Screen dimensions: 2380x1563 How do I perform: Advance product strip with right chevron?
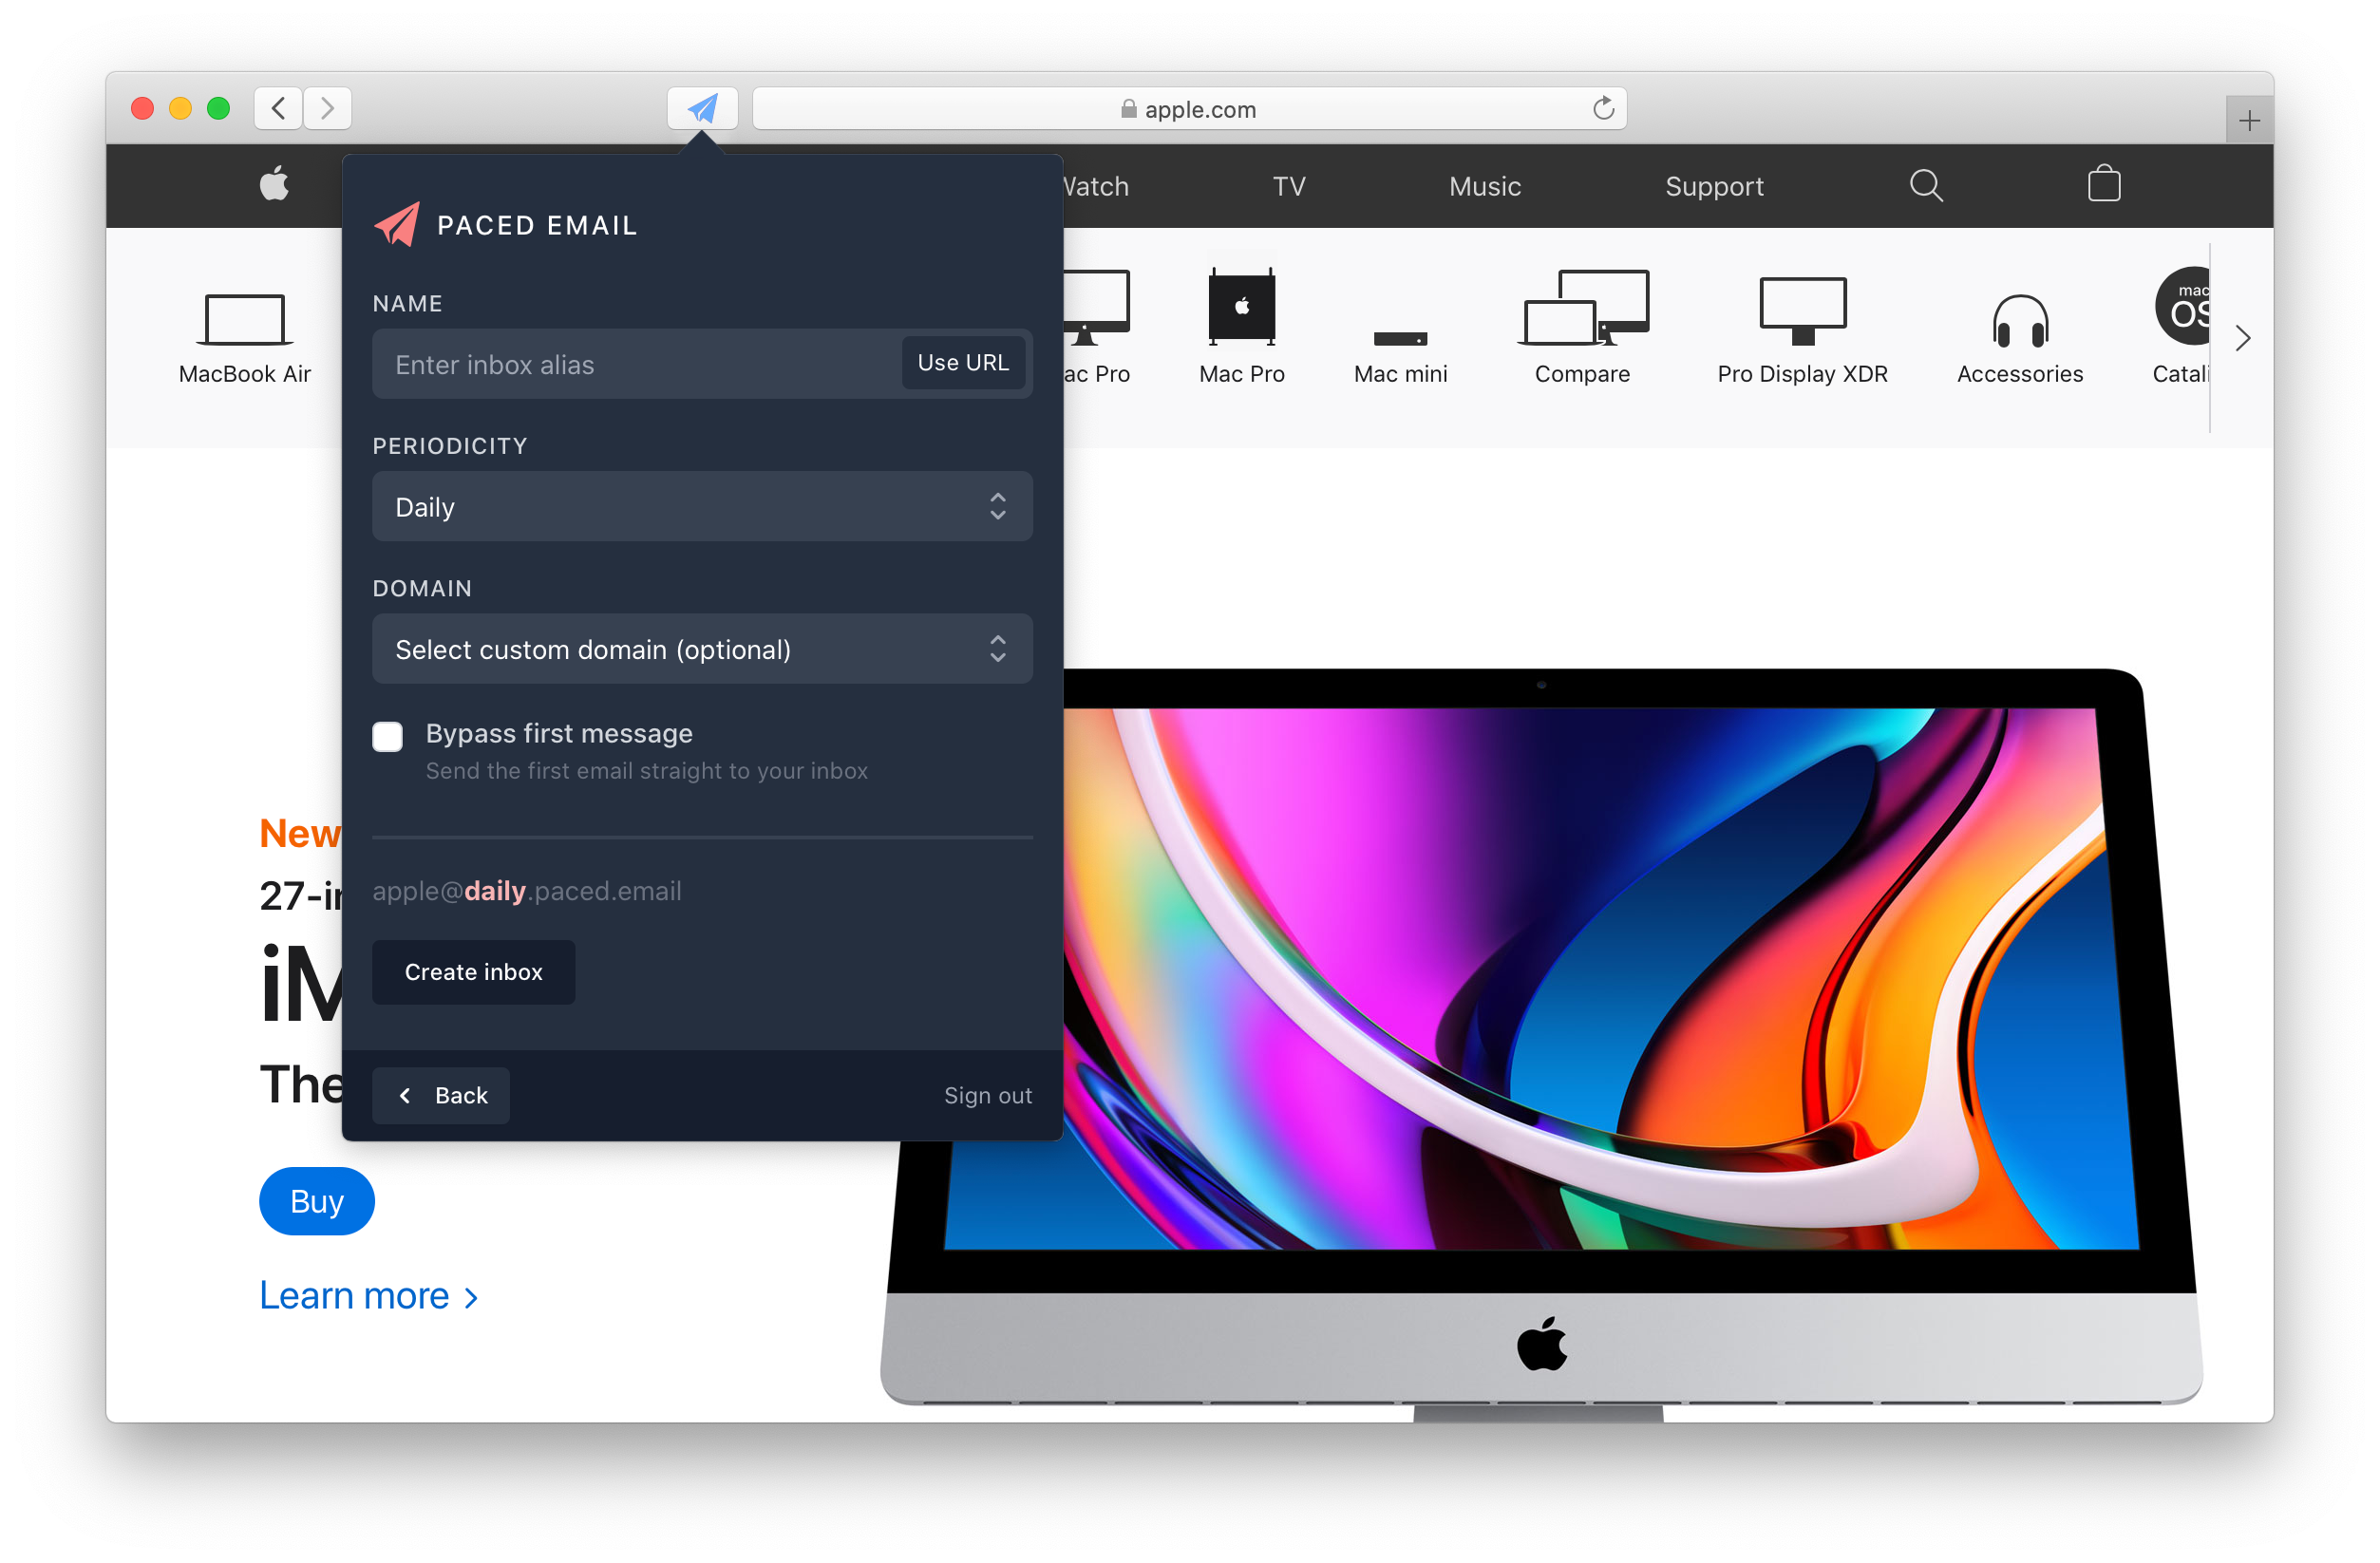click(2242, 338)
